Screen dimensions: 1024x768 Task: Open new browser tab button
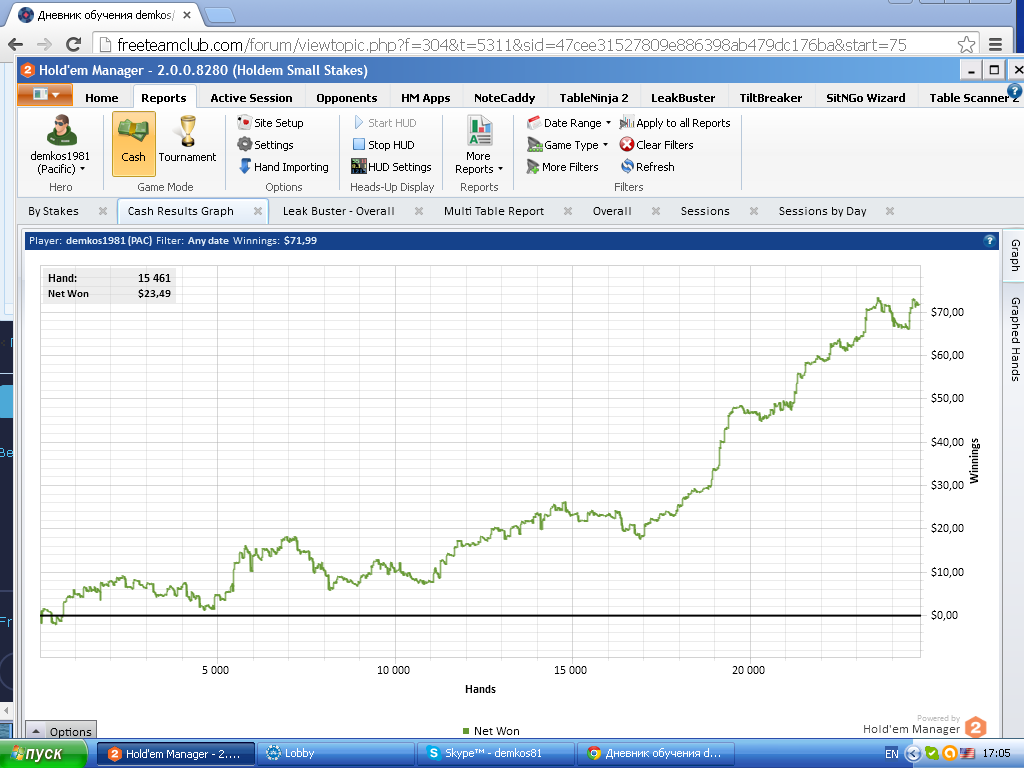(219, 15)
